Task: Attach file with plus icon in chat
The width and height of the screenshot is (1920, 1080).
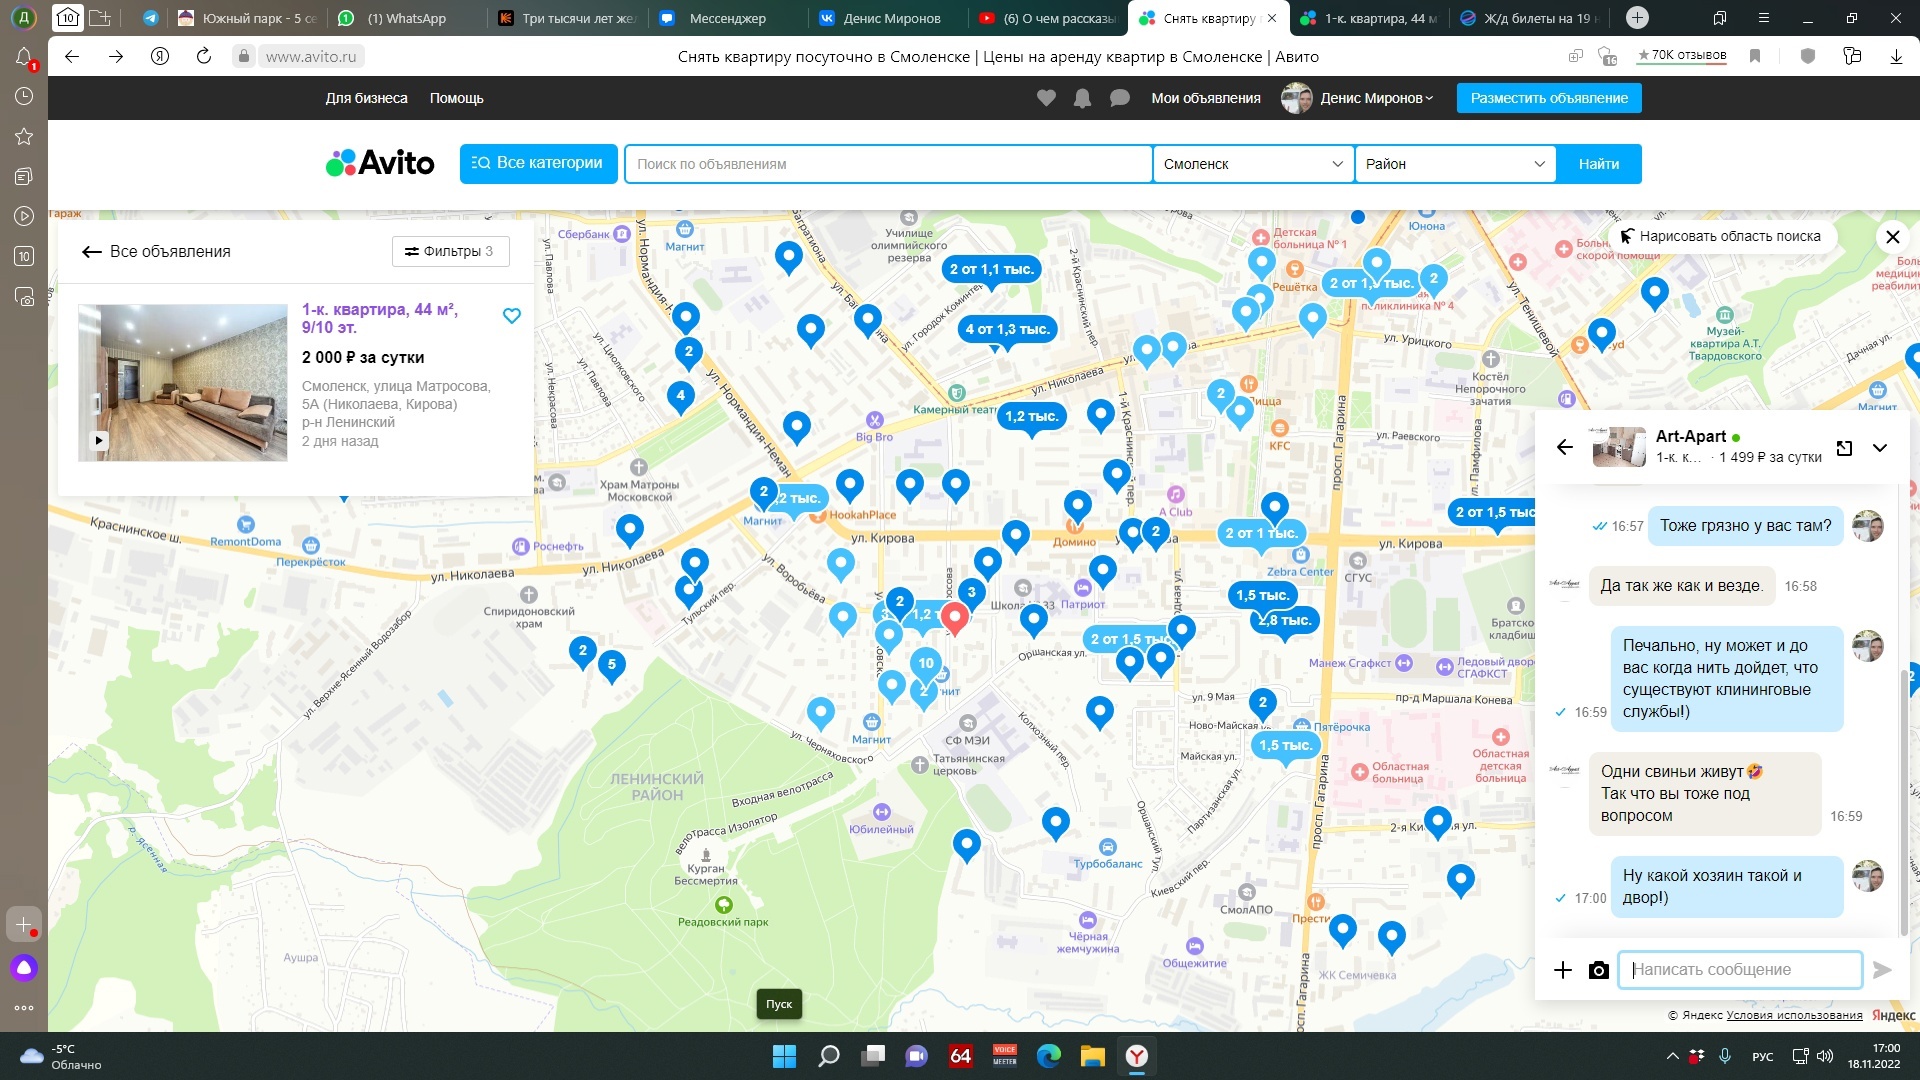Action: (1563, 969)
